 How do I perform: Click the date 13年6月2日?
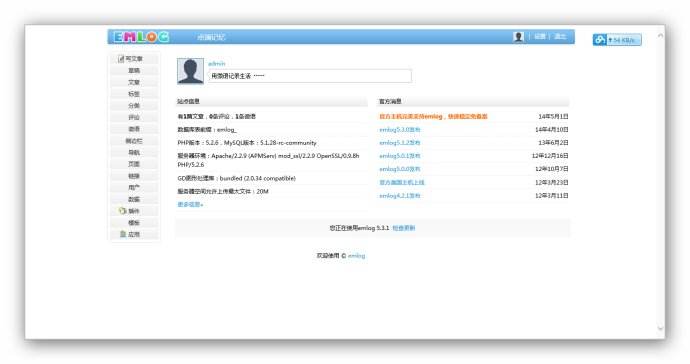coord(553,143)
